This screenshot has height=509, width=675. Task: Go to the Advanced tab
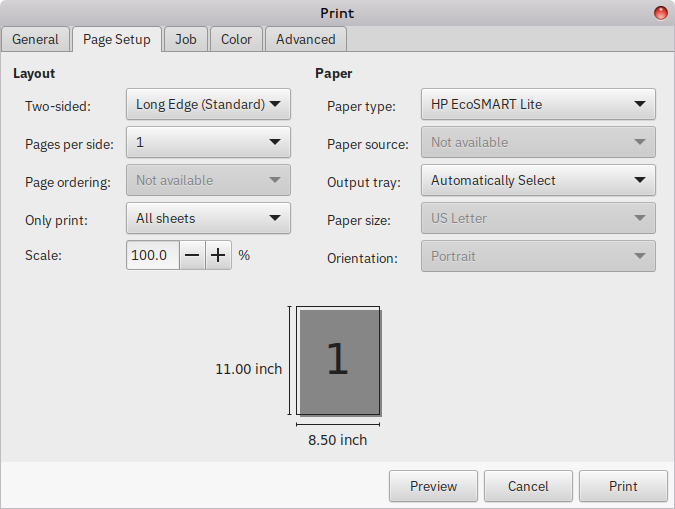coord(306,39)
